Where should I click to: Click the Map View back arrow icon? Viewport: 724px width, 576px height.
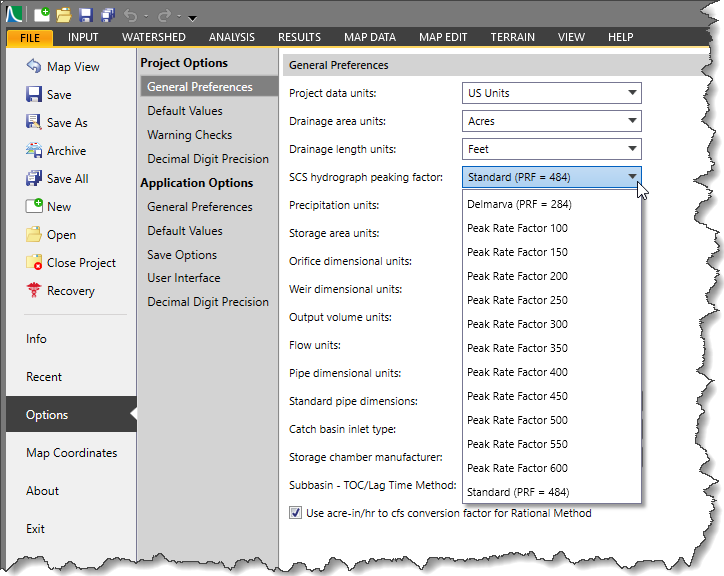33,67
